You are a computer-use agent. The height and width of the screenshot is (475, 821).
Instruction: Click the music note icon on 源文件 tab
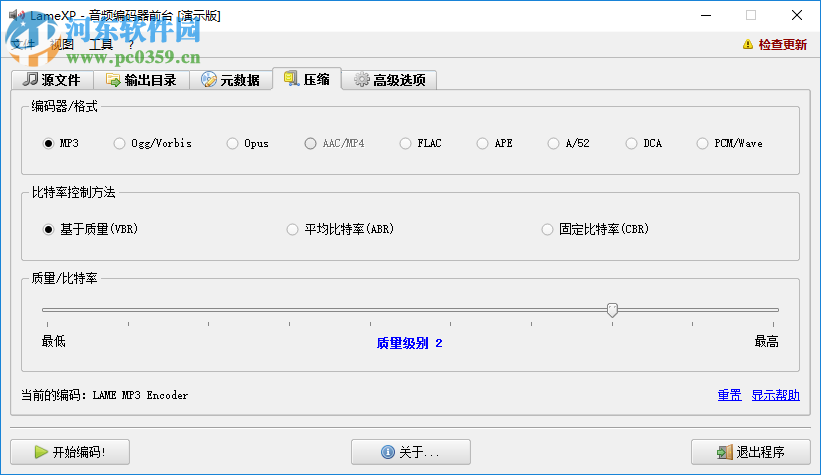click(30, 79)
